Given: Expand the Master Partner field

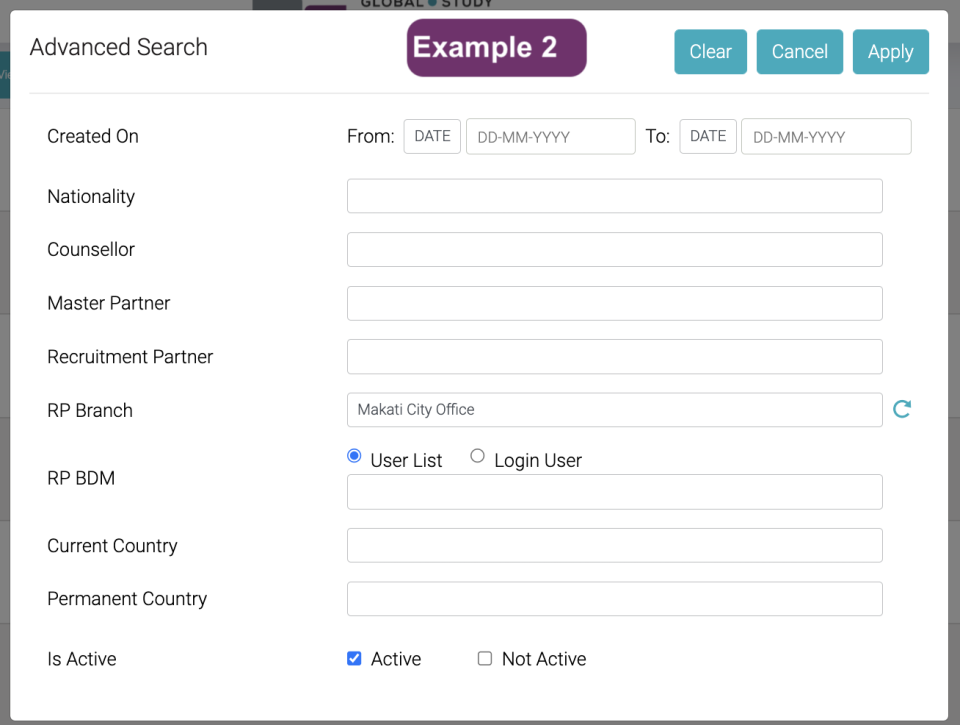Looking at the screenshot, I should (x=614, y=303).
